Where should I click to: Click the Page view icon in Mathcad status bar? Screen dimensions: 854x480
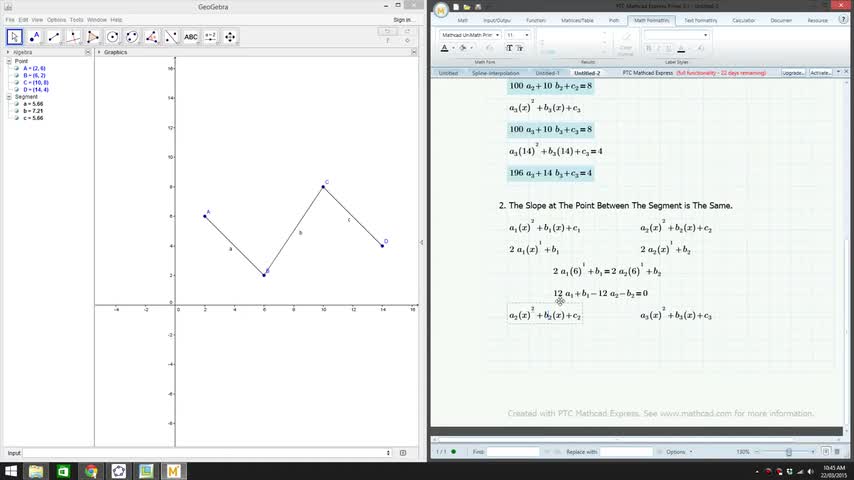[x=826, y=452]
